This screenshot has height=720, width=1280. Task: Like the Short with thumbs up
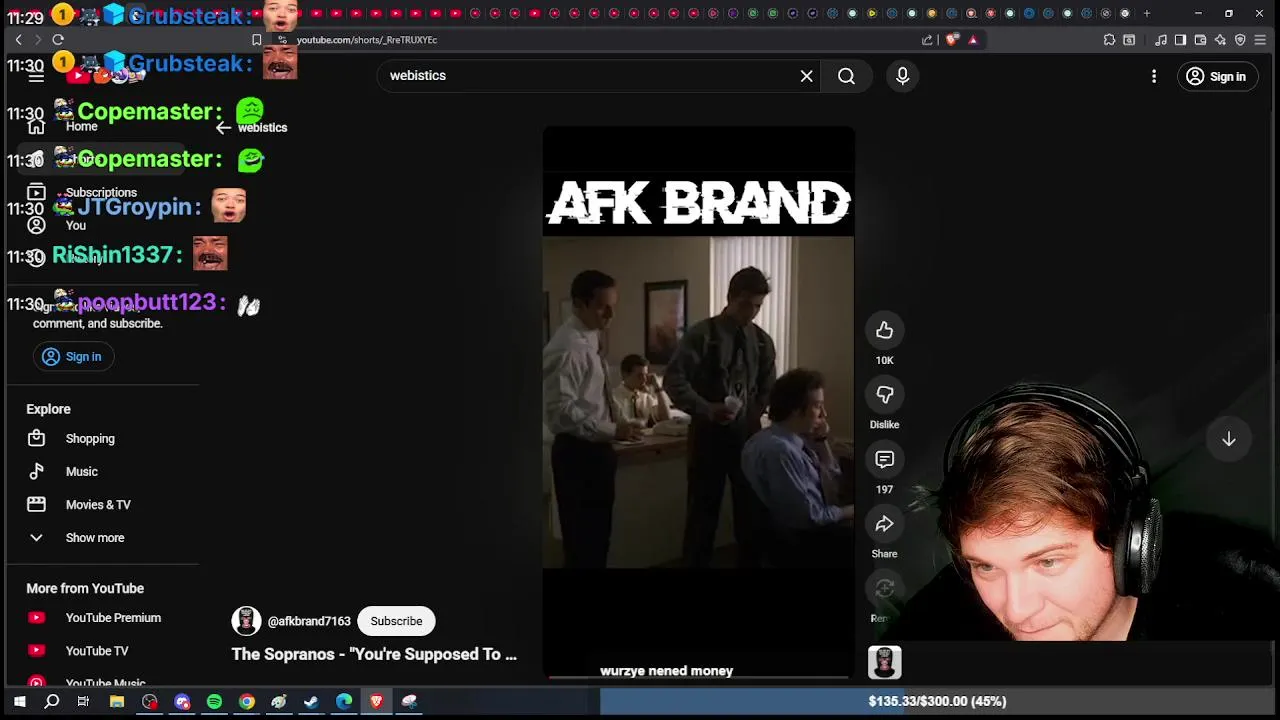[884, 330]
